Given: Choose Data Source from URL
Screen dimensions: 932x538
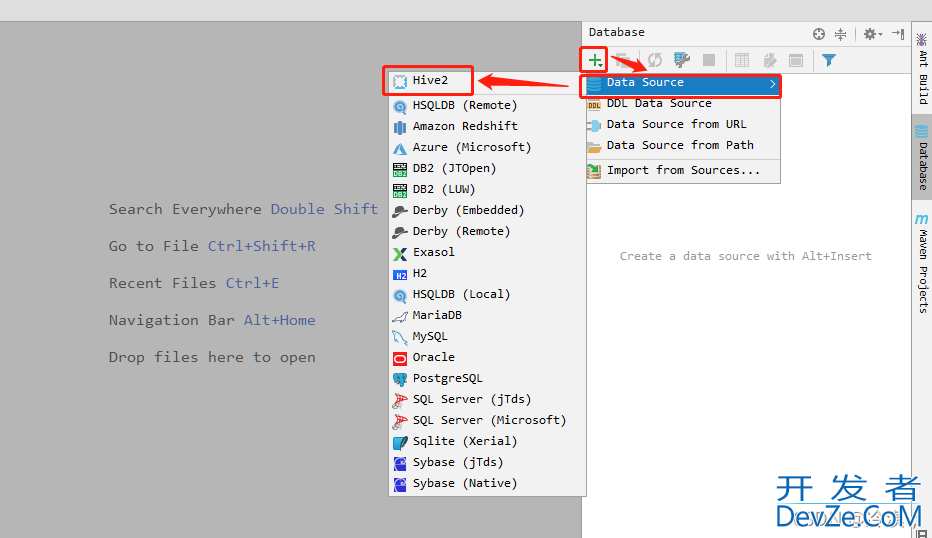Looking at the screenshot, I should (683, 124).
